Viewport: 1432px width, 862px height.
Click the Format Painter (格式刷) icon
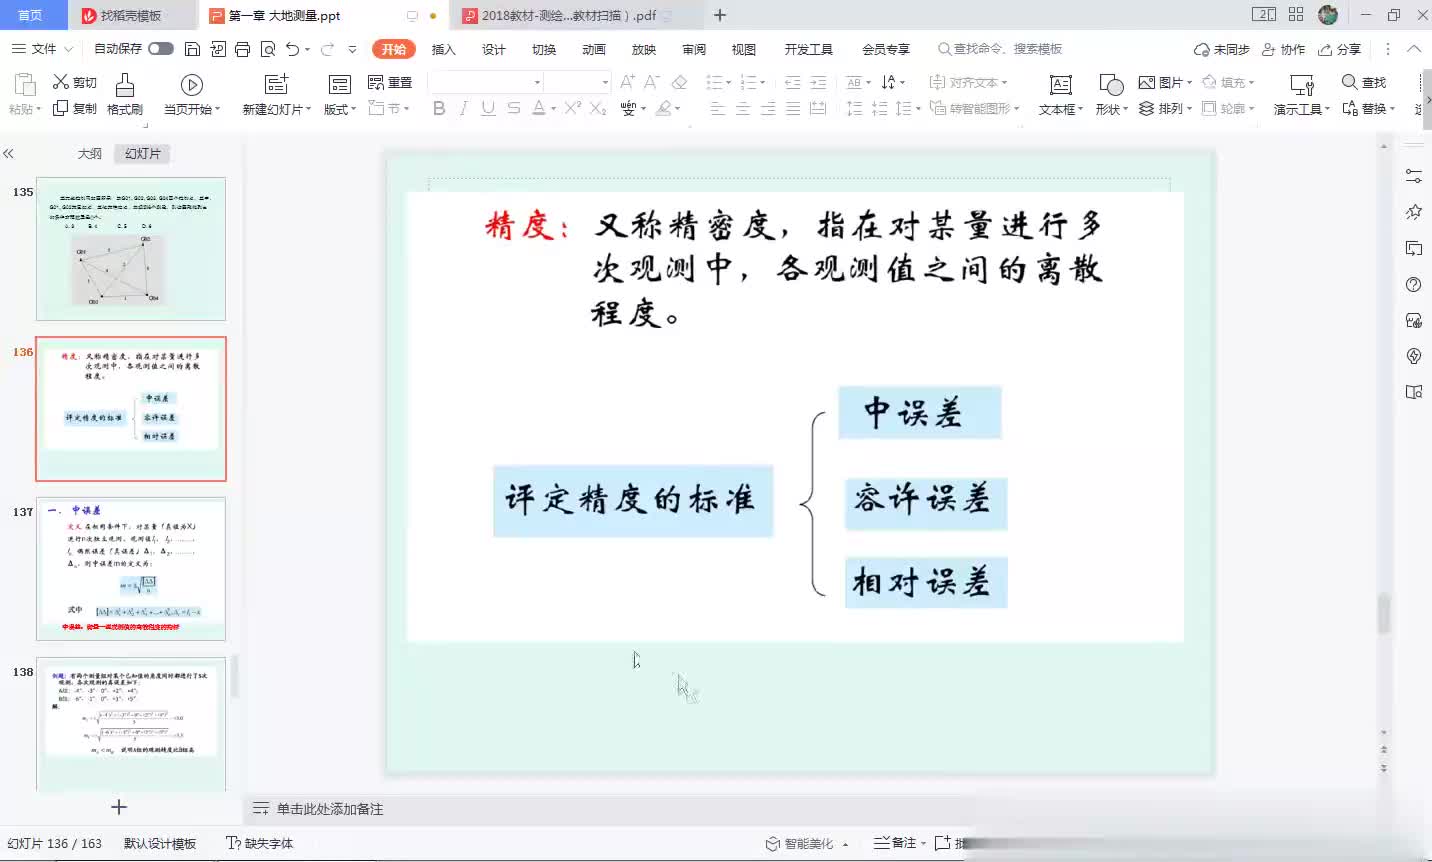point(125,86)
